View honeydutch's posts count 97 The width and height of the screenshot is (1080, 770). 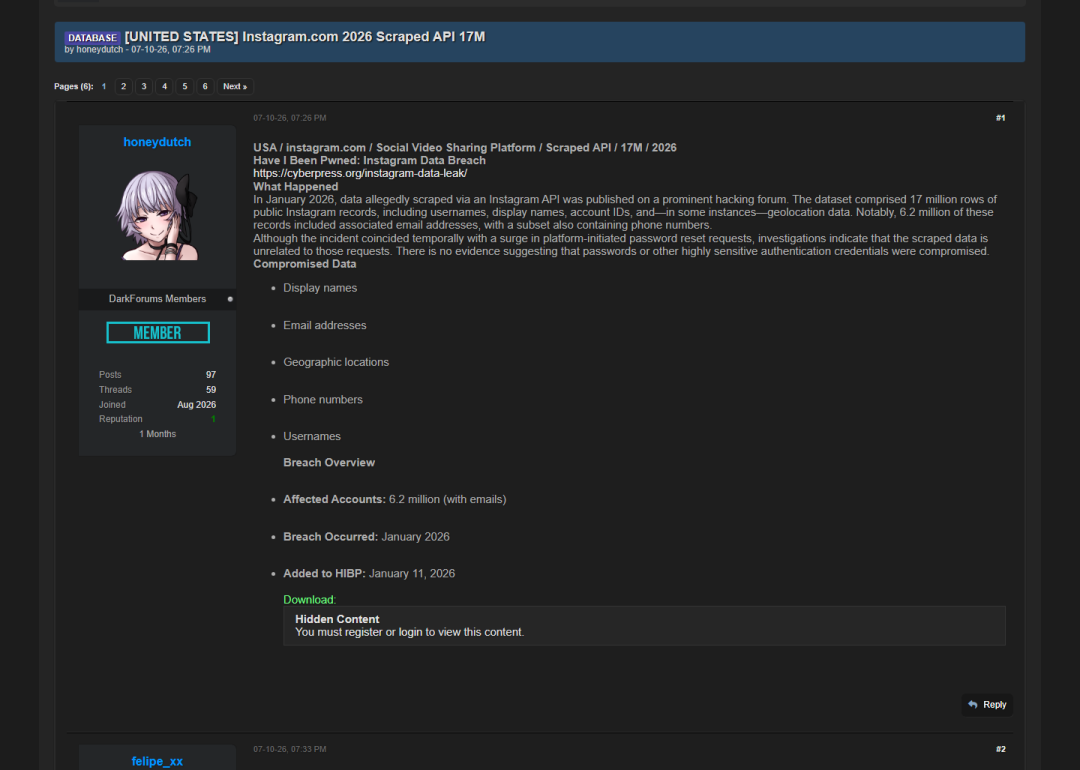coord(211,375)
